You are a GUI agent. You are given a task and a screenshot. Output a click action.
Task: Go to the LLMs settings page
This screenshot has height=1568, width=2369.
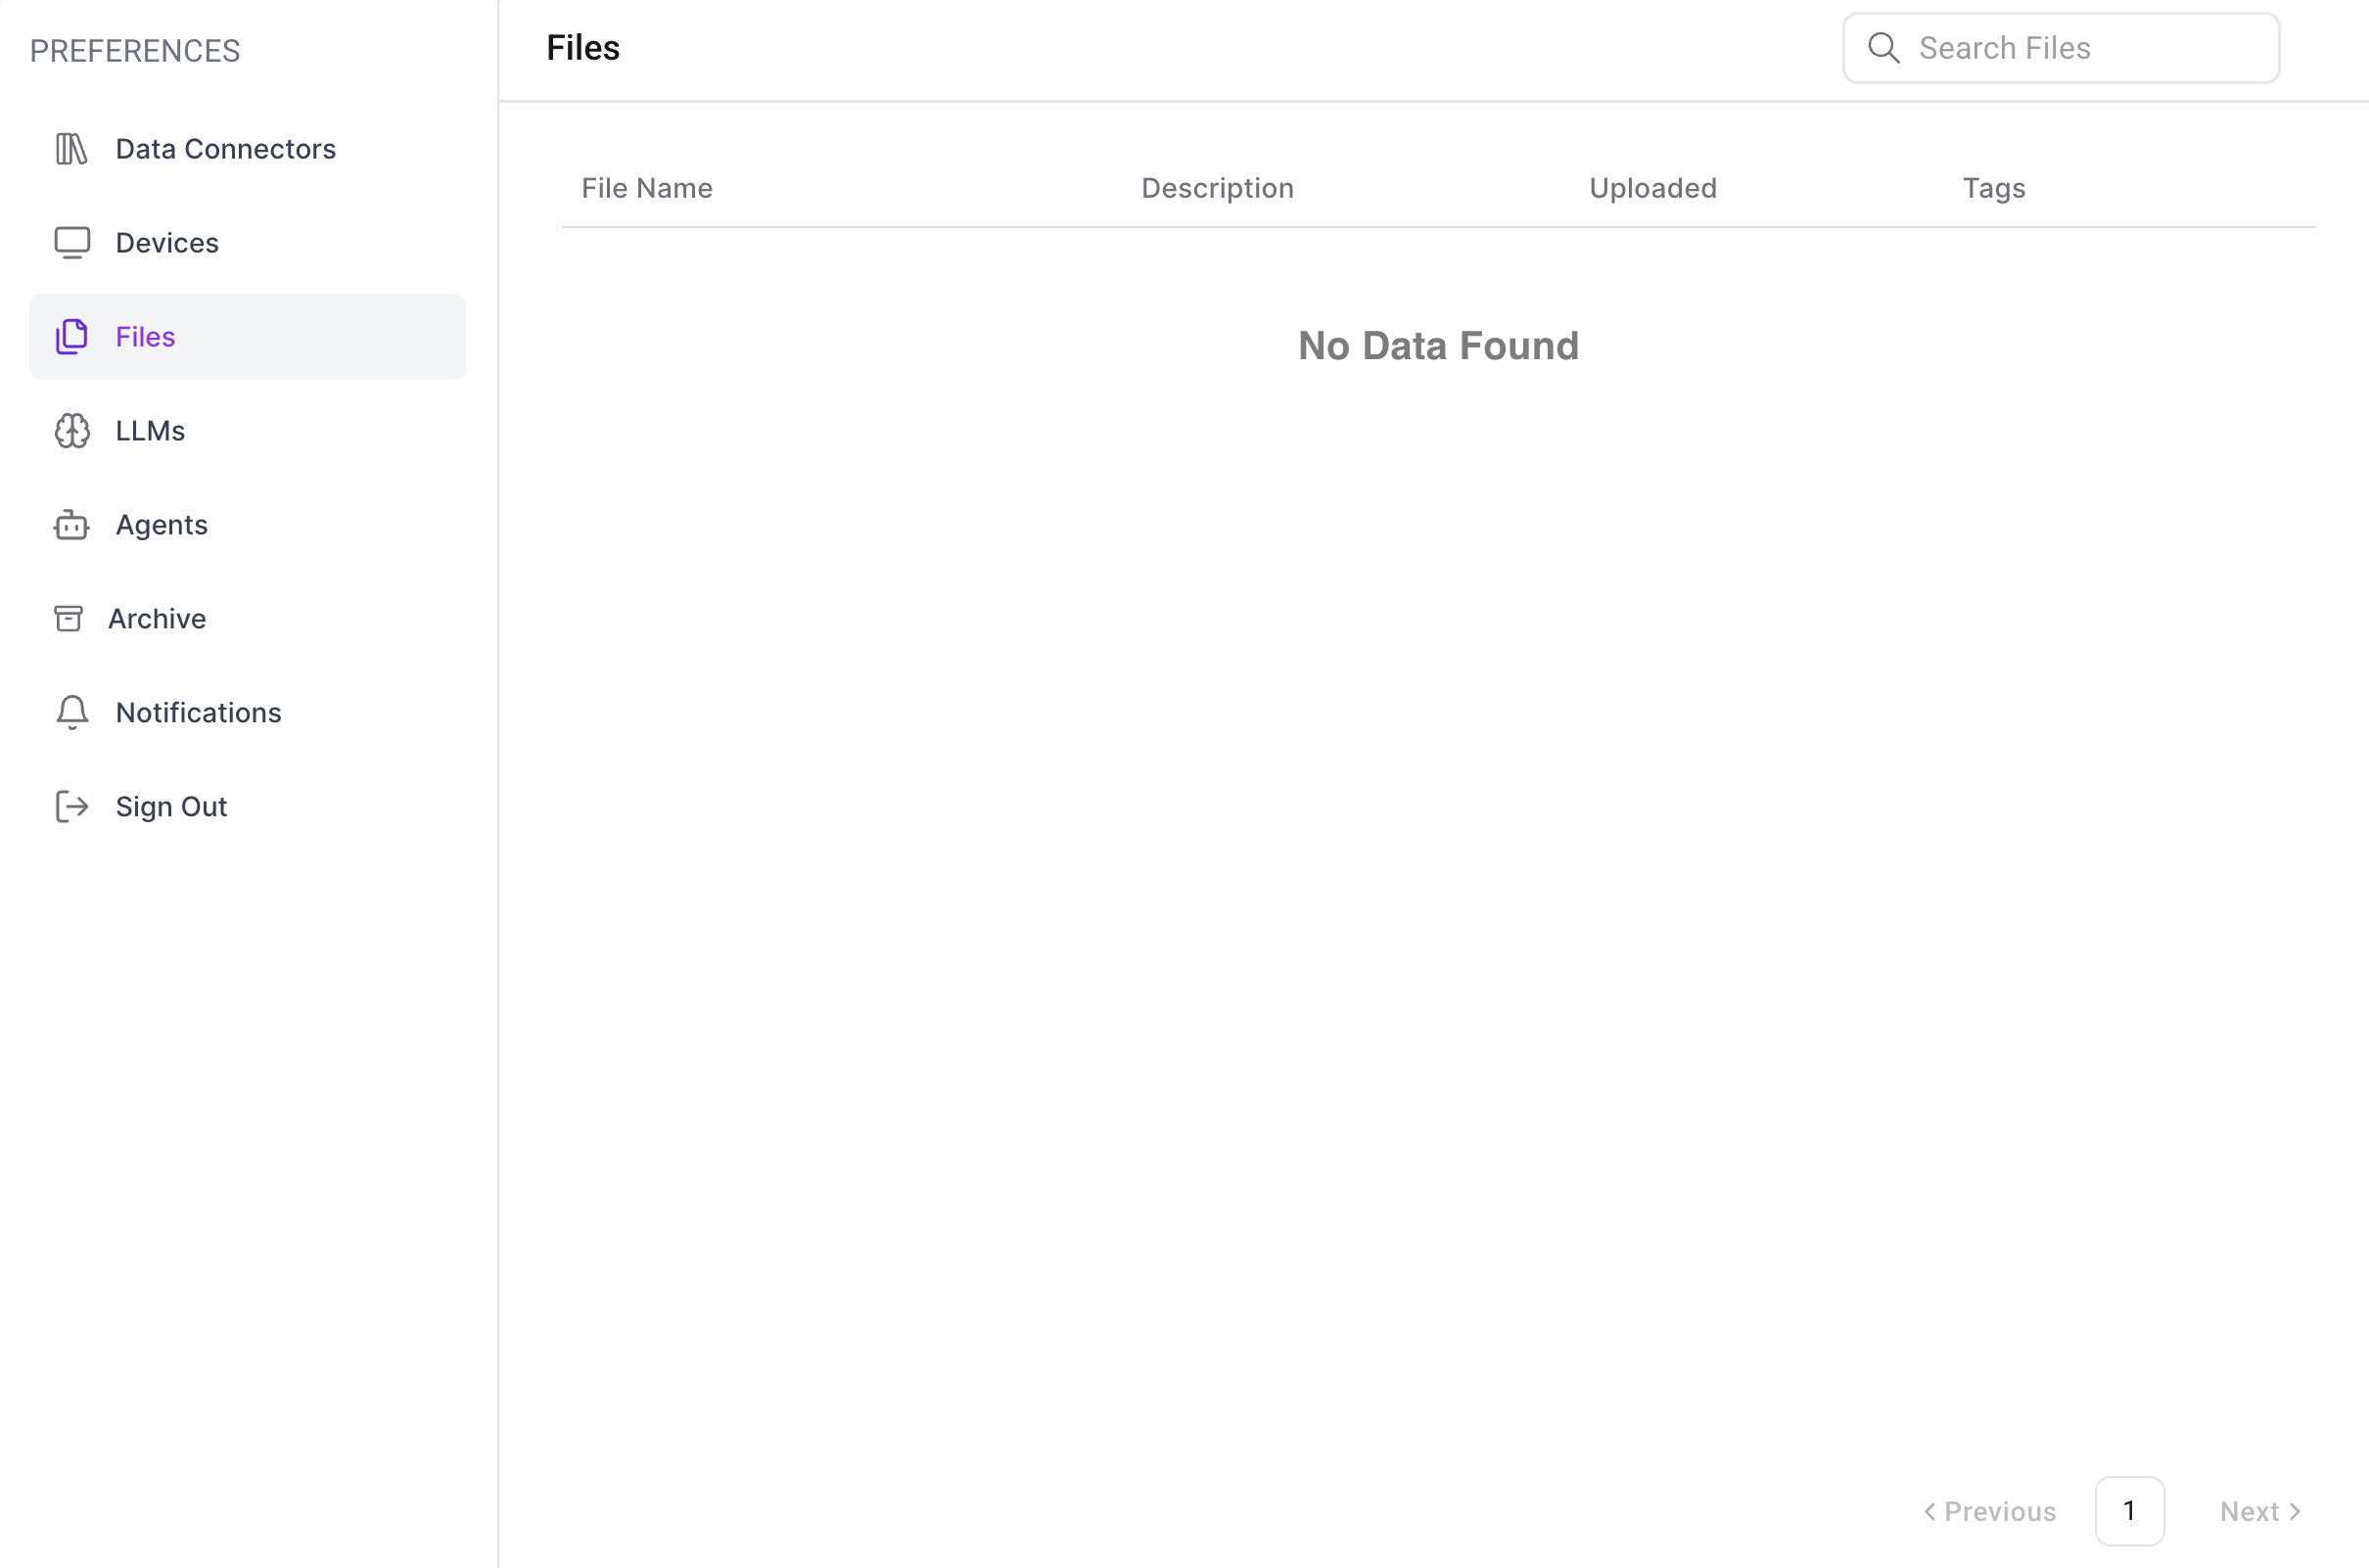[x=150, y=431]
